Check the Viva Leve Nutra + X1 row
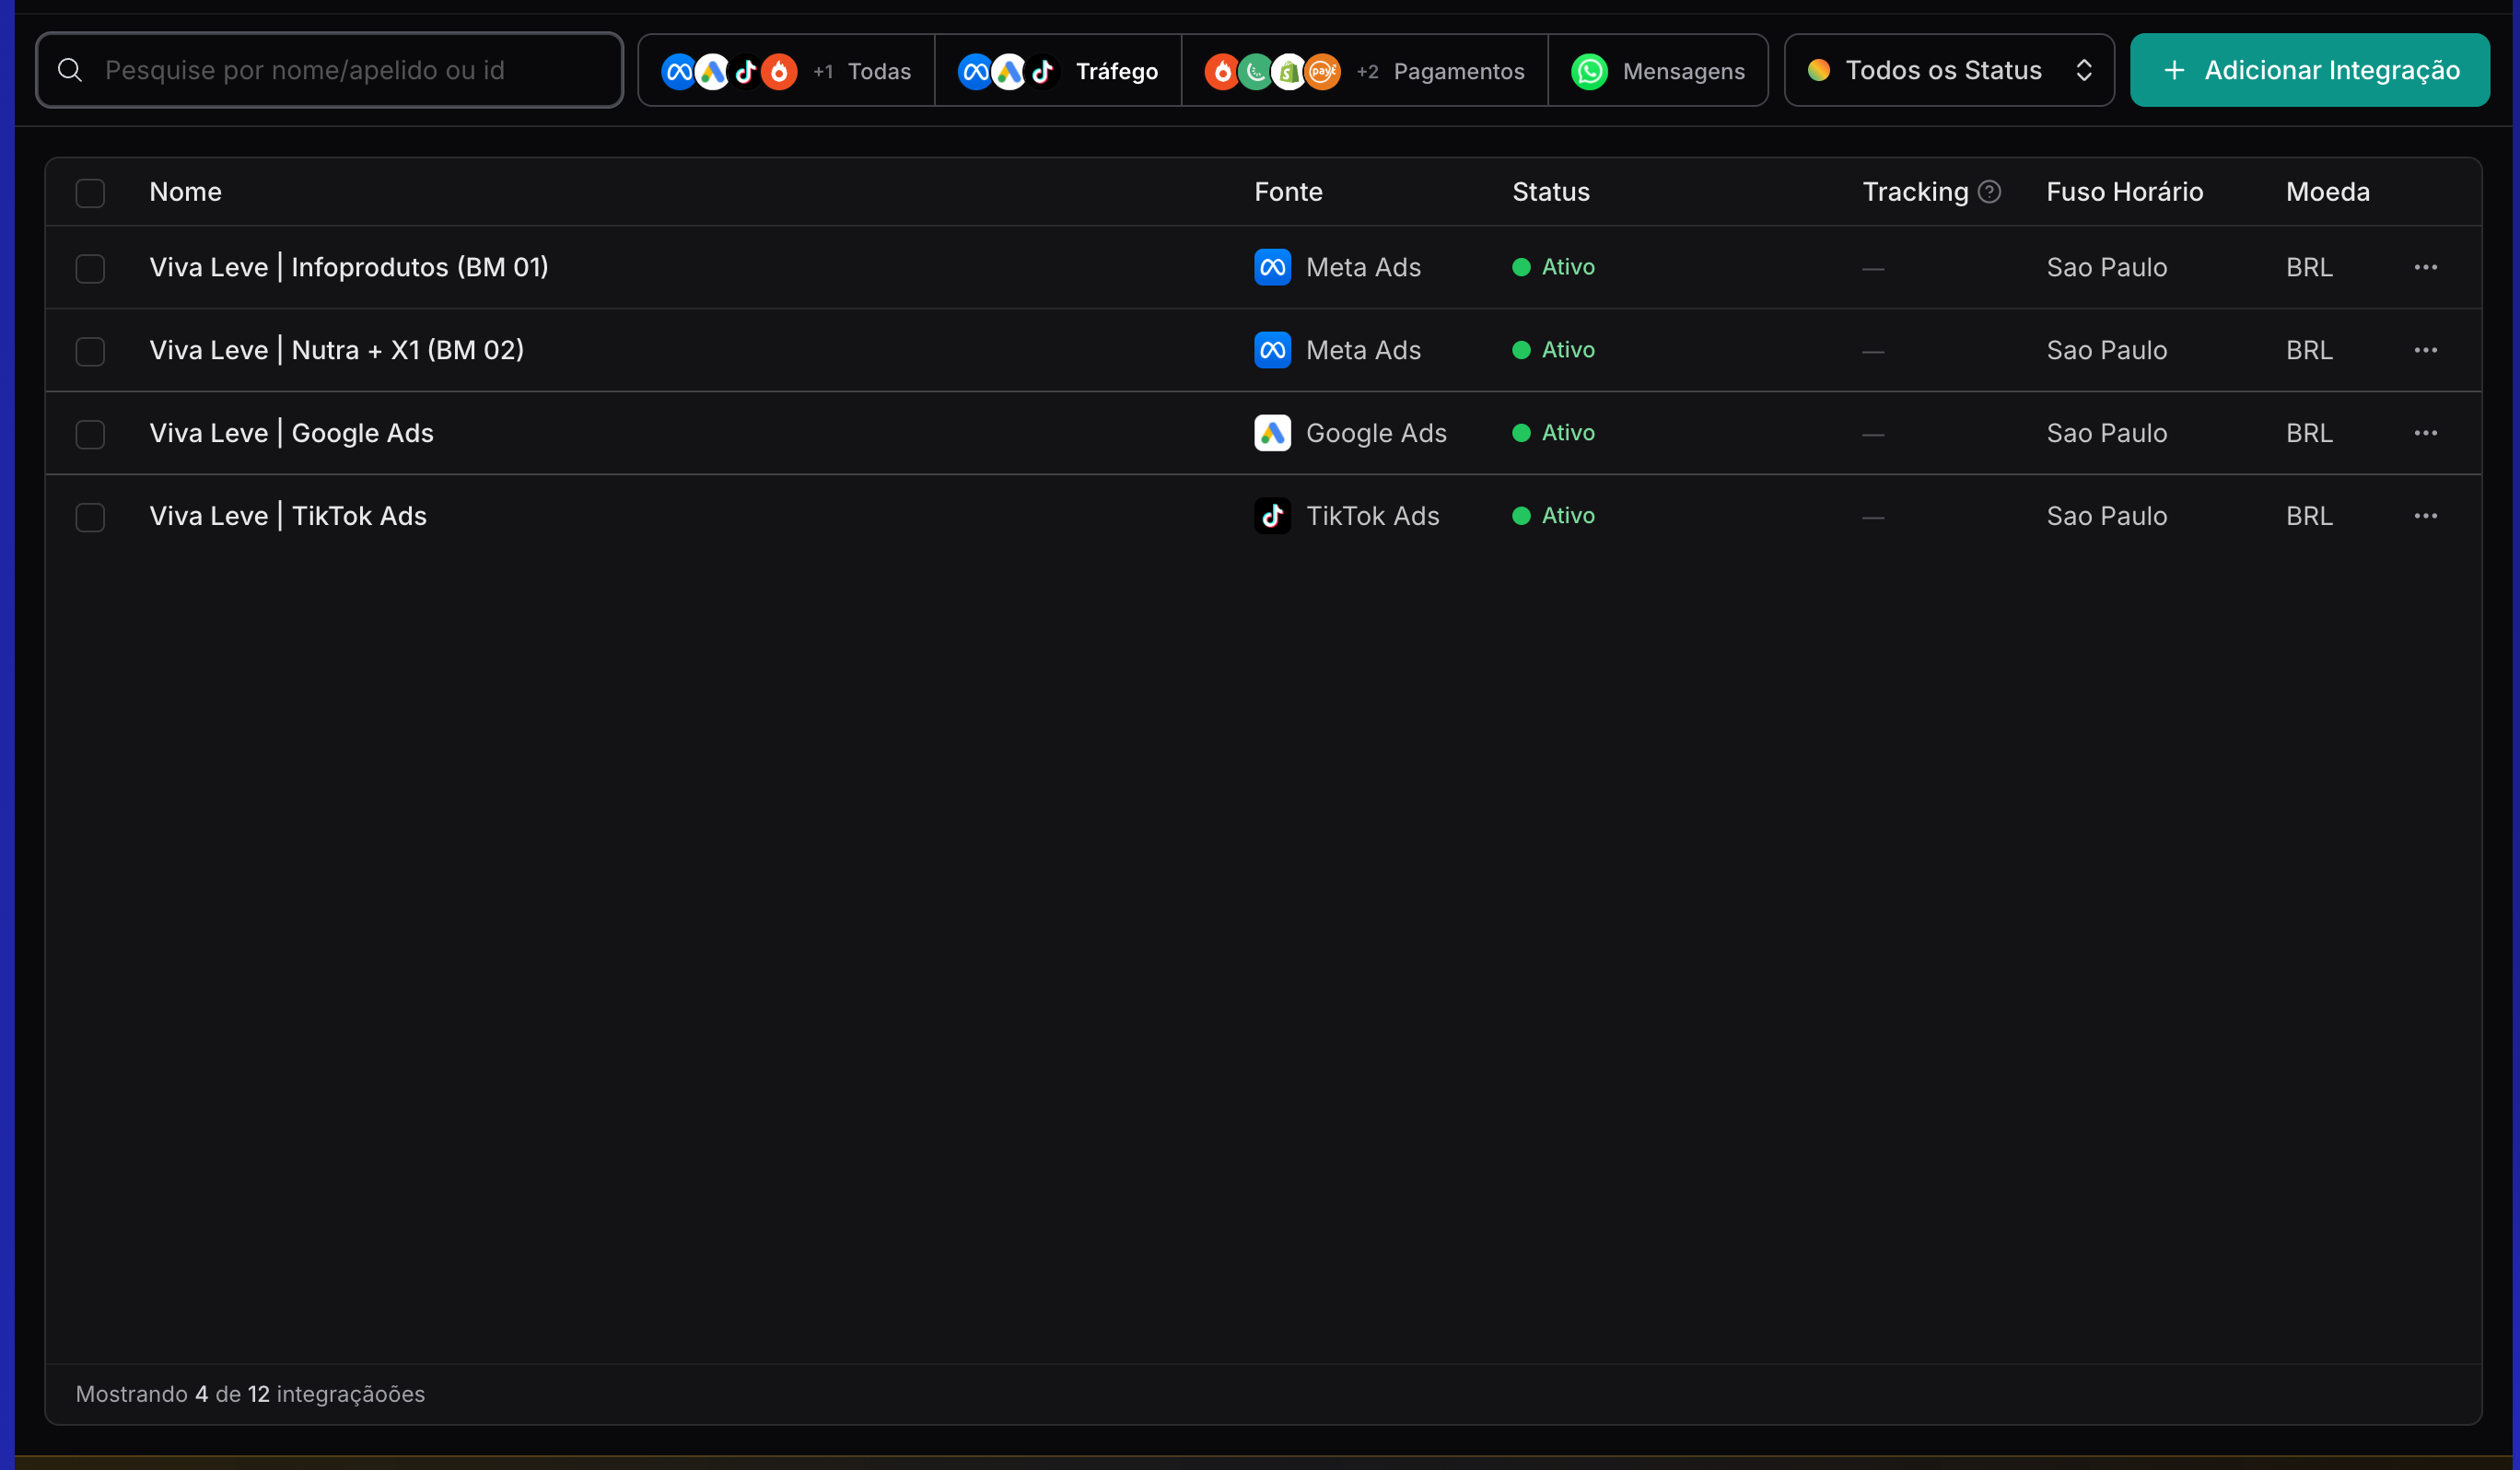Screen dimensions: 2520x1470 [x=90, y=351]
